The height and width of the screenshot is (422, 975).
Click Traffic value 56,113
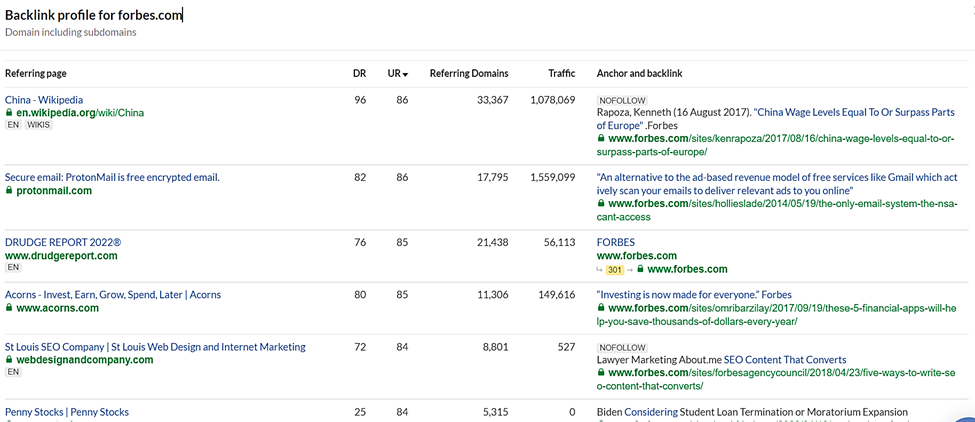point(560,242)
